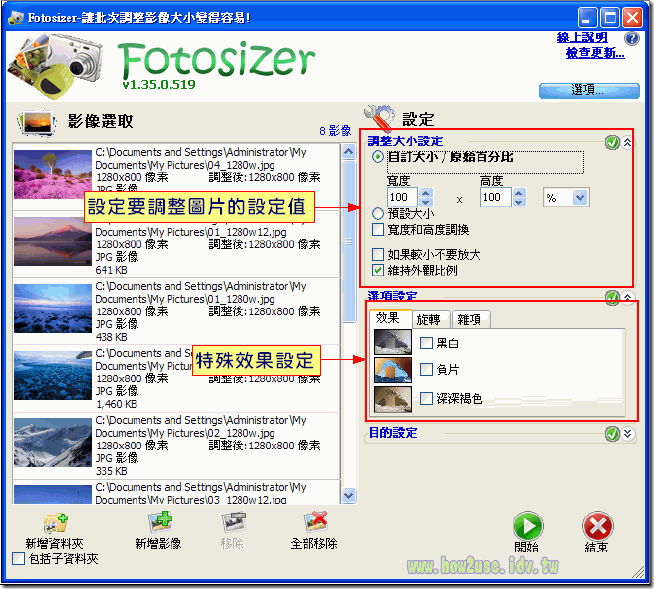Expand the destination settings section (目的設定)
Screen dimensions: 654x589
[628, 434]
